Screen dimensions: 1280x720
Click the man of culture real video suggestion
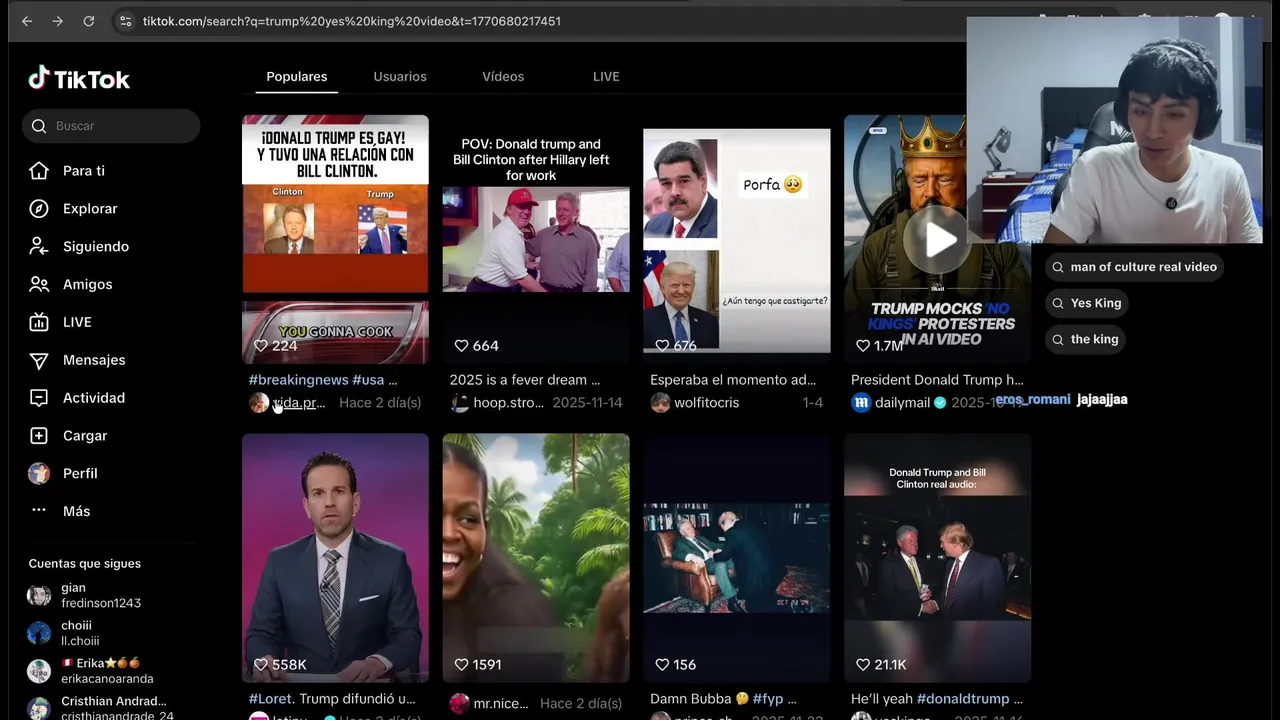point(1133,267)
